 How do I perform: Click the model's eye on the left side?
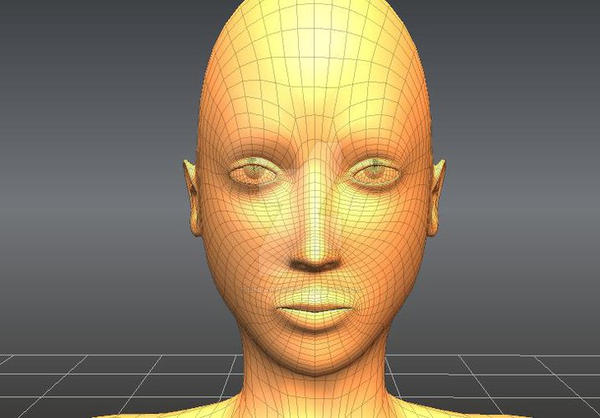point(253,173)
